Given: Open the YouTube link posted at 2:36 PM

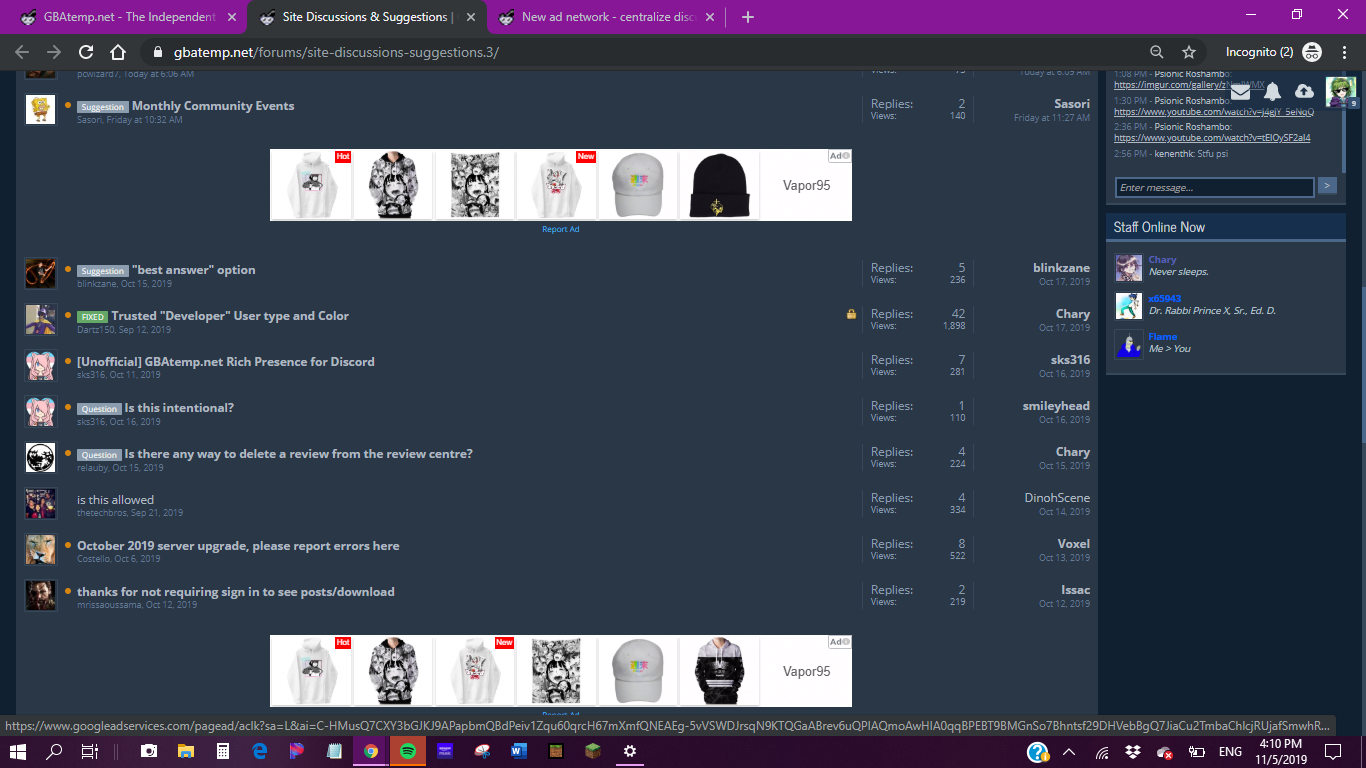Looking at the screenshot, I should point(1212,138).
